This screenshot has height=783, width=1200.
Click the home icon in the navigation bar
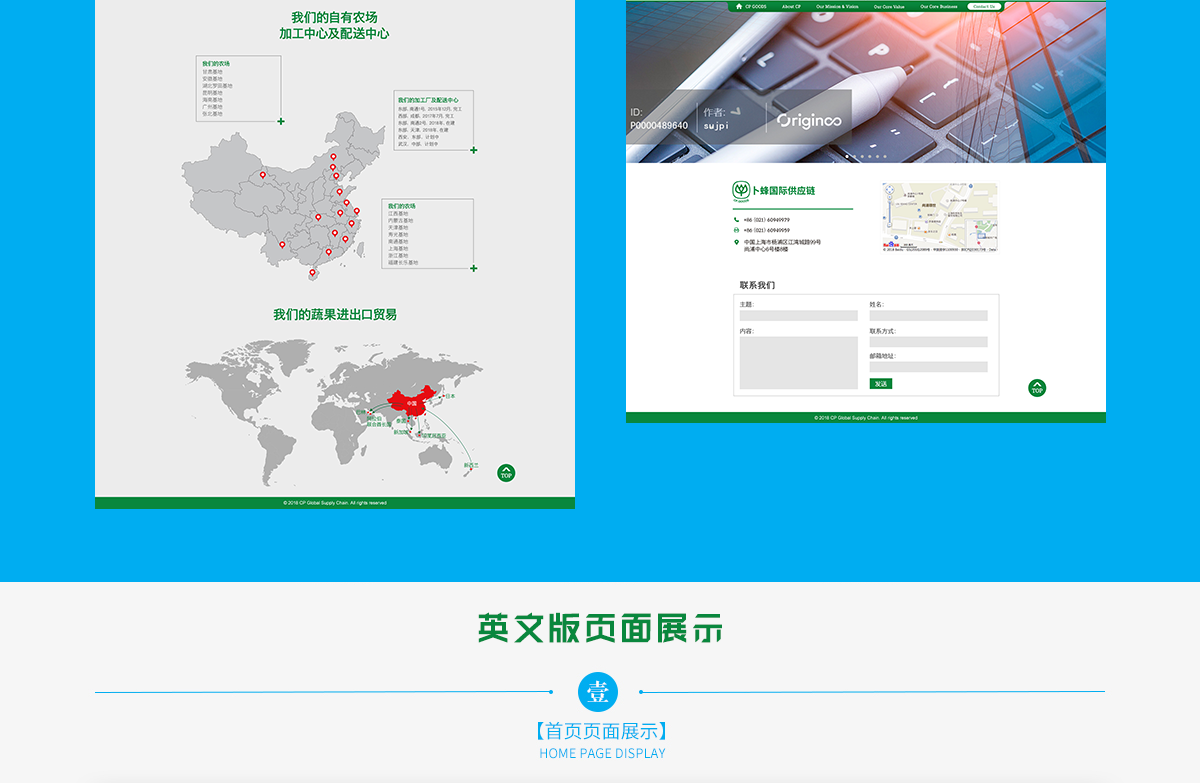point(738,6)
